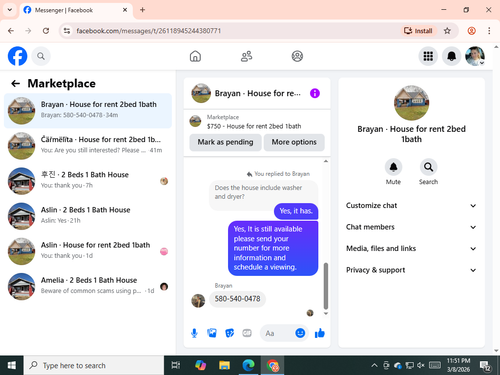Open the emoji picker smiley

[x=300, y=333]
